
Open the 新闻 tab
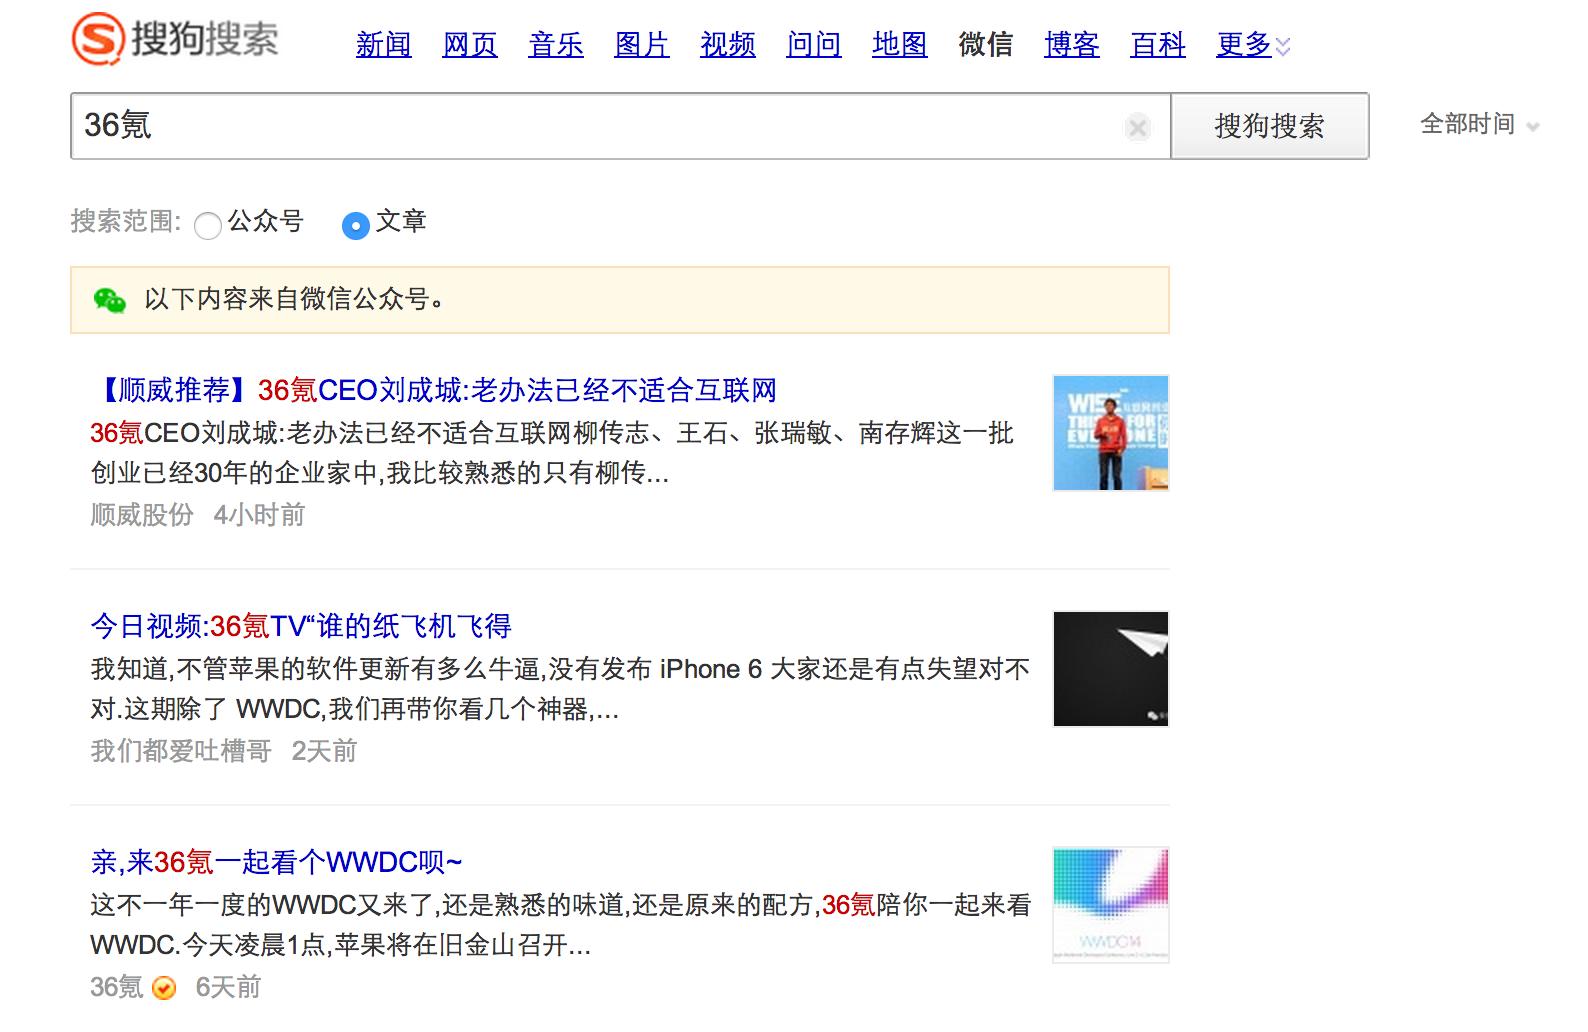pyautogui.click(x=384, y=44)
